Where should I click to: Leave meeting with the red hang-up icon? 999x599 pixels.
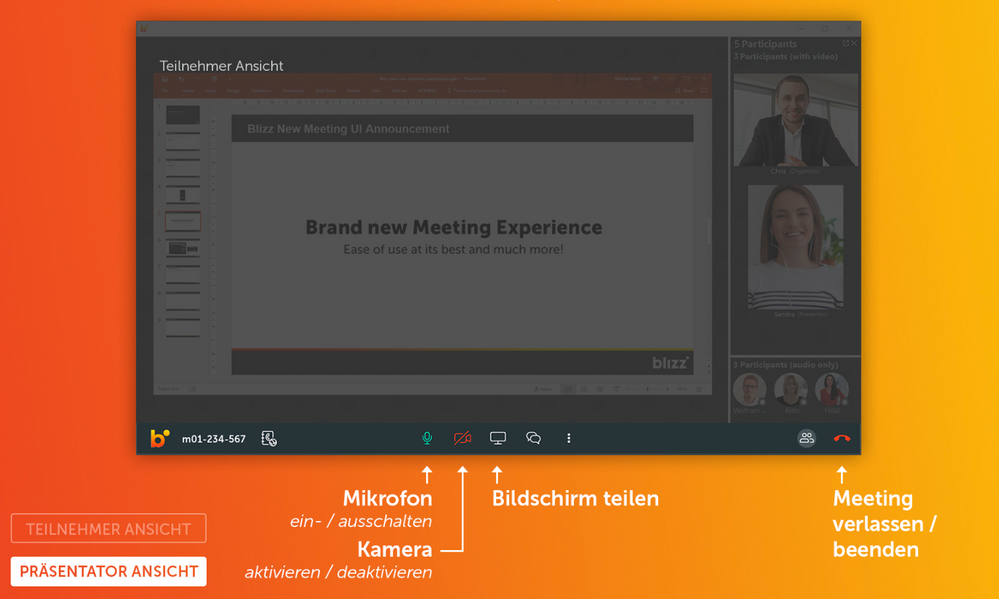point(842,438)
